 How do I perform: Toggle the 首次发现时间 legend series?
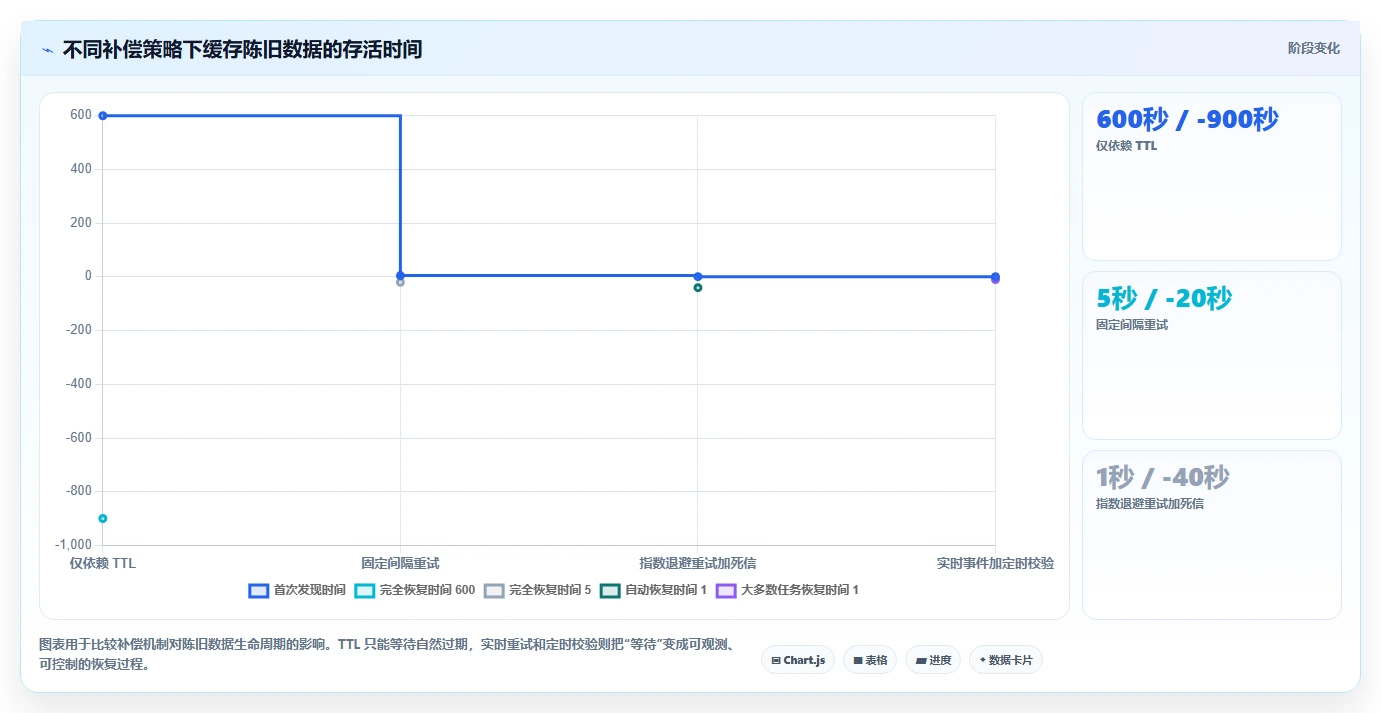tap(297, 590)
